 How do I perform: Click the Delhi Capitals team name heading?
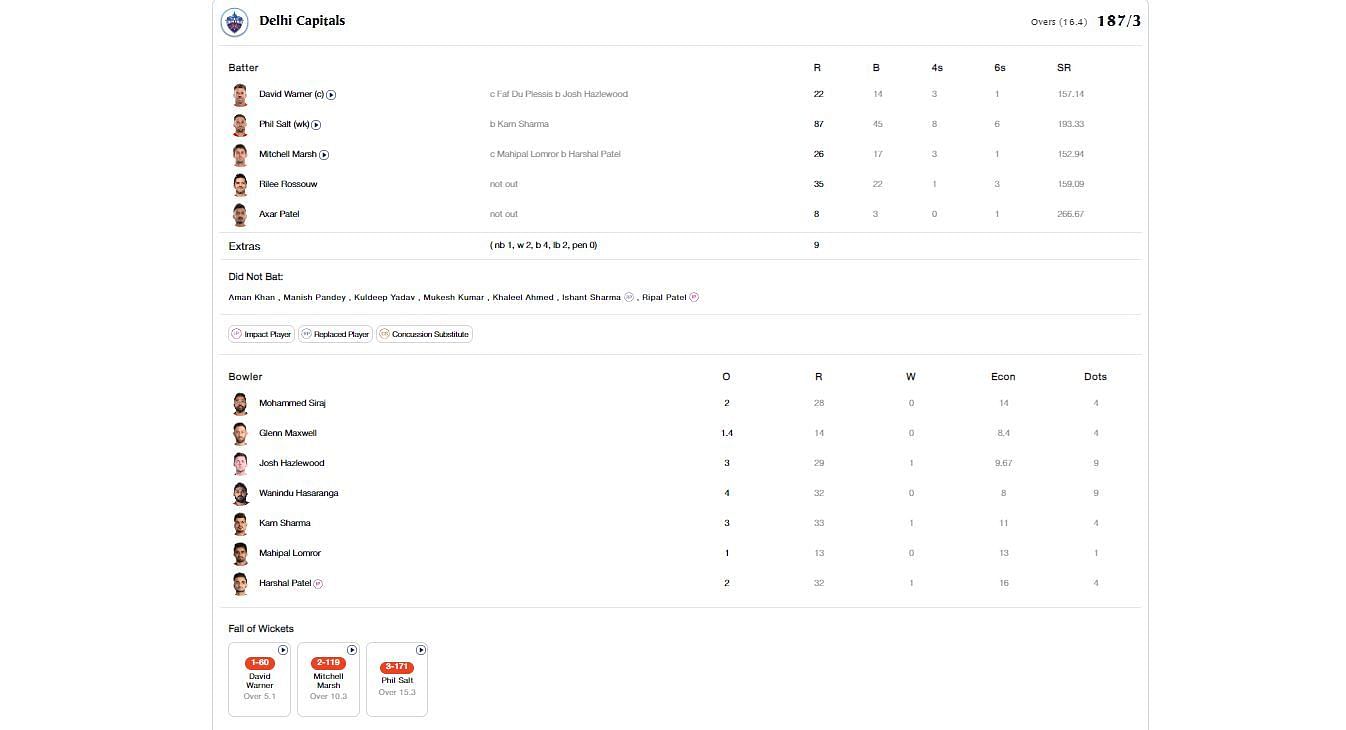(302, 21)
